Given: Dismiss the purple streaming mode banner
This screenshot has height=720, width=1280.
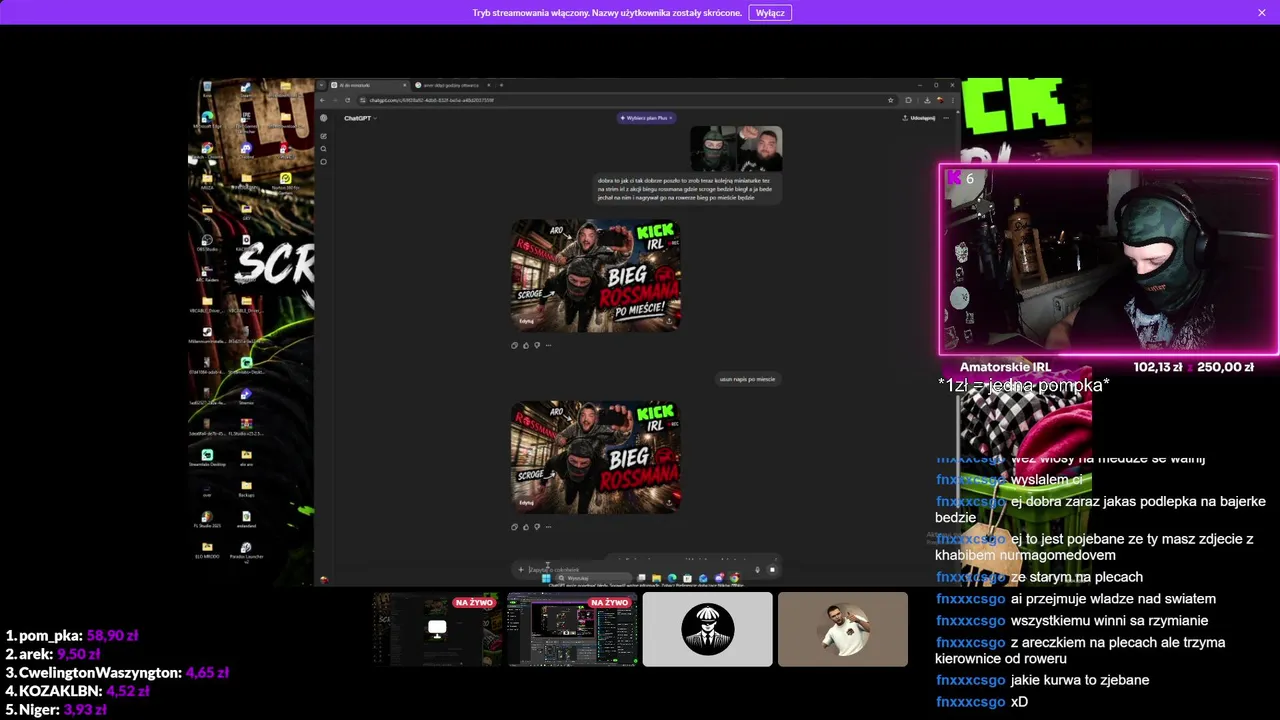Looking at the screenshot, I should tap(1262, 13).
